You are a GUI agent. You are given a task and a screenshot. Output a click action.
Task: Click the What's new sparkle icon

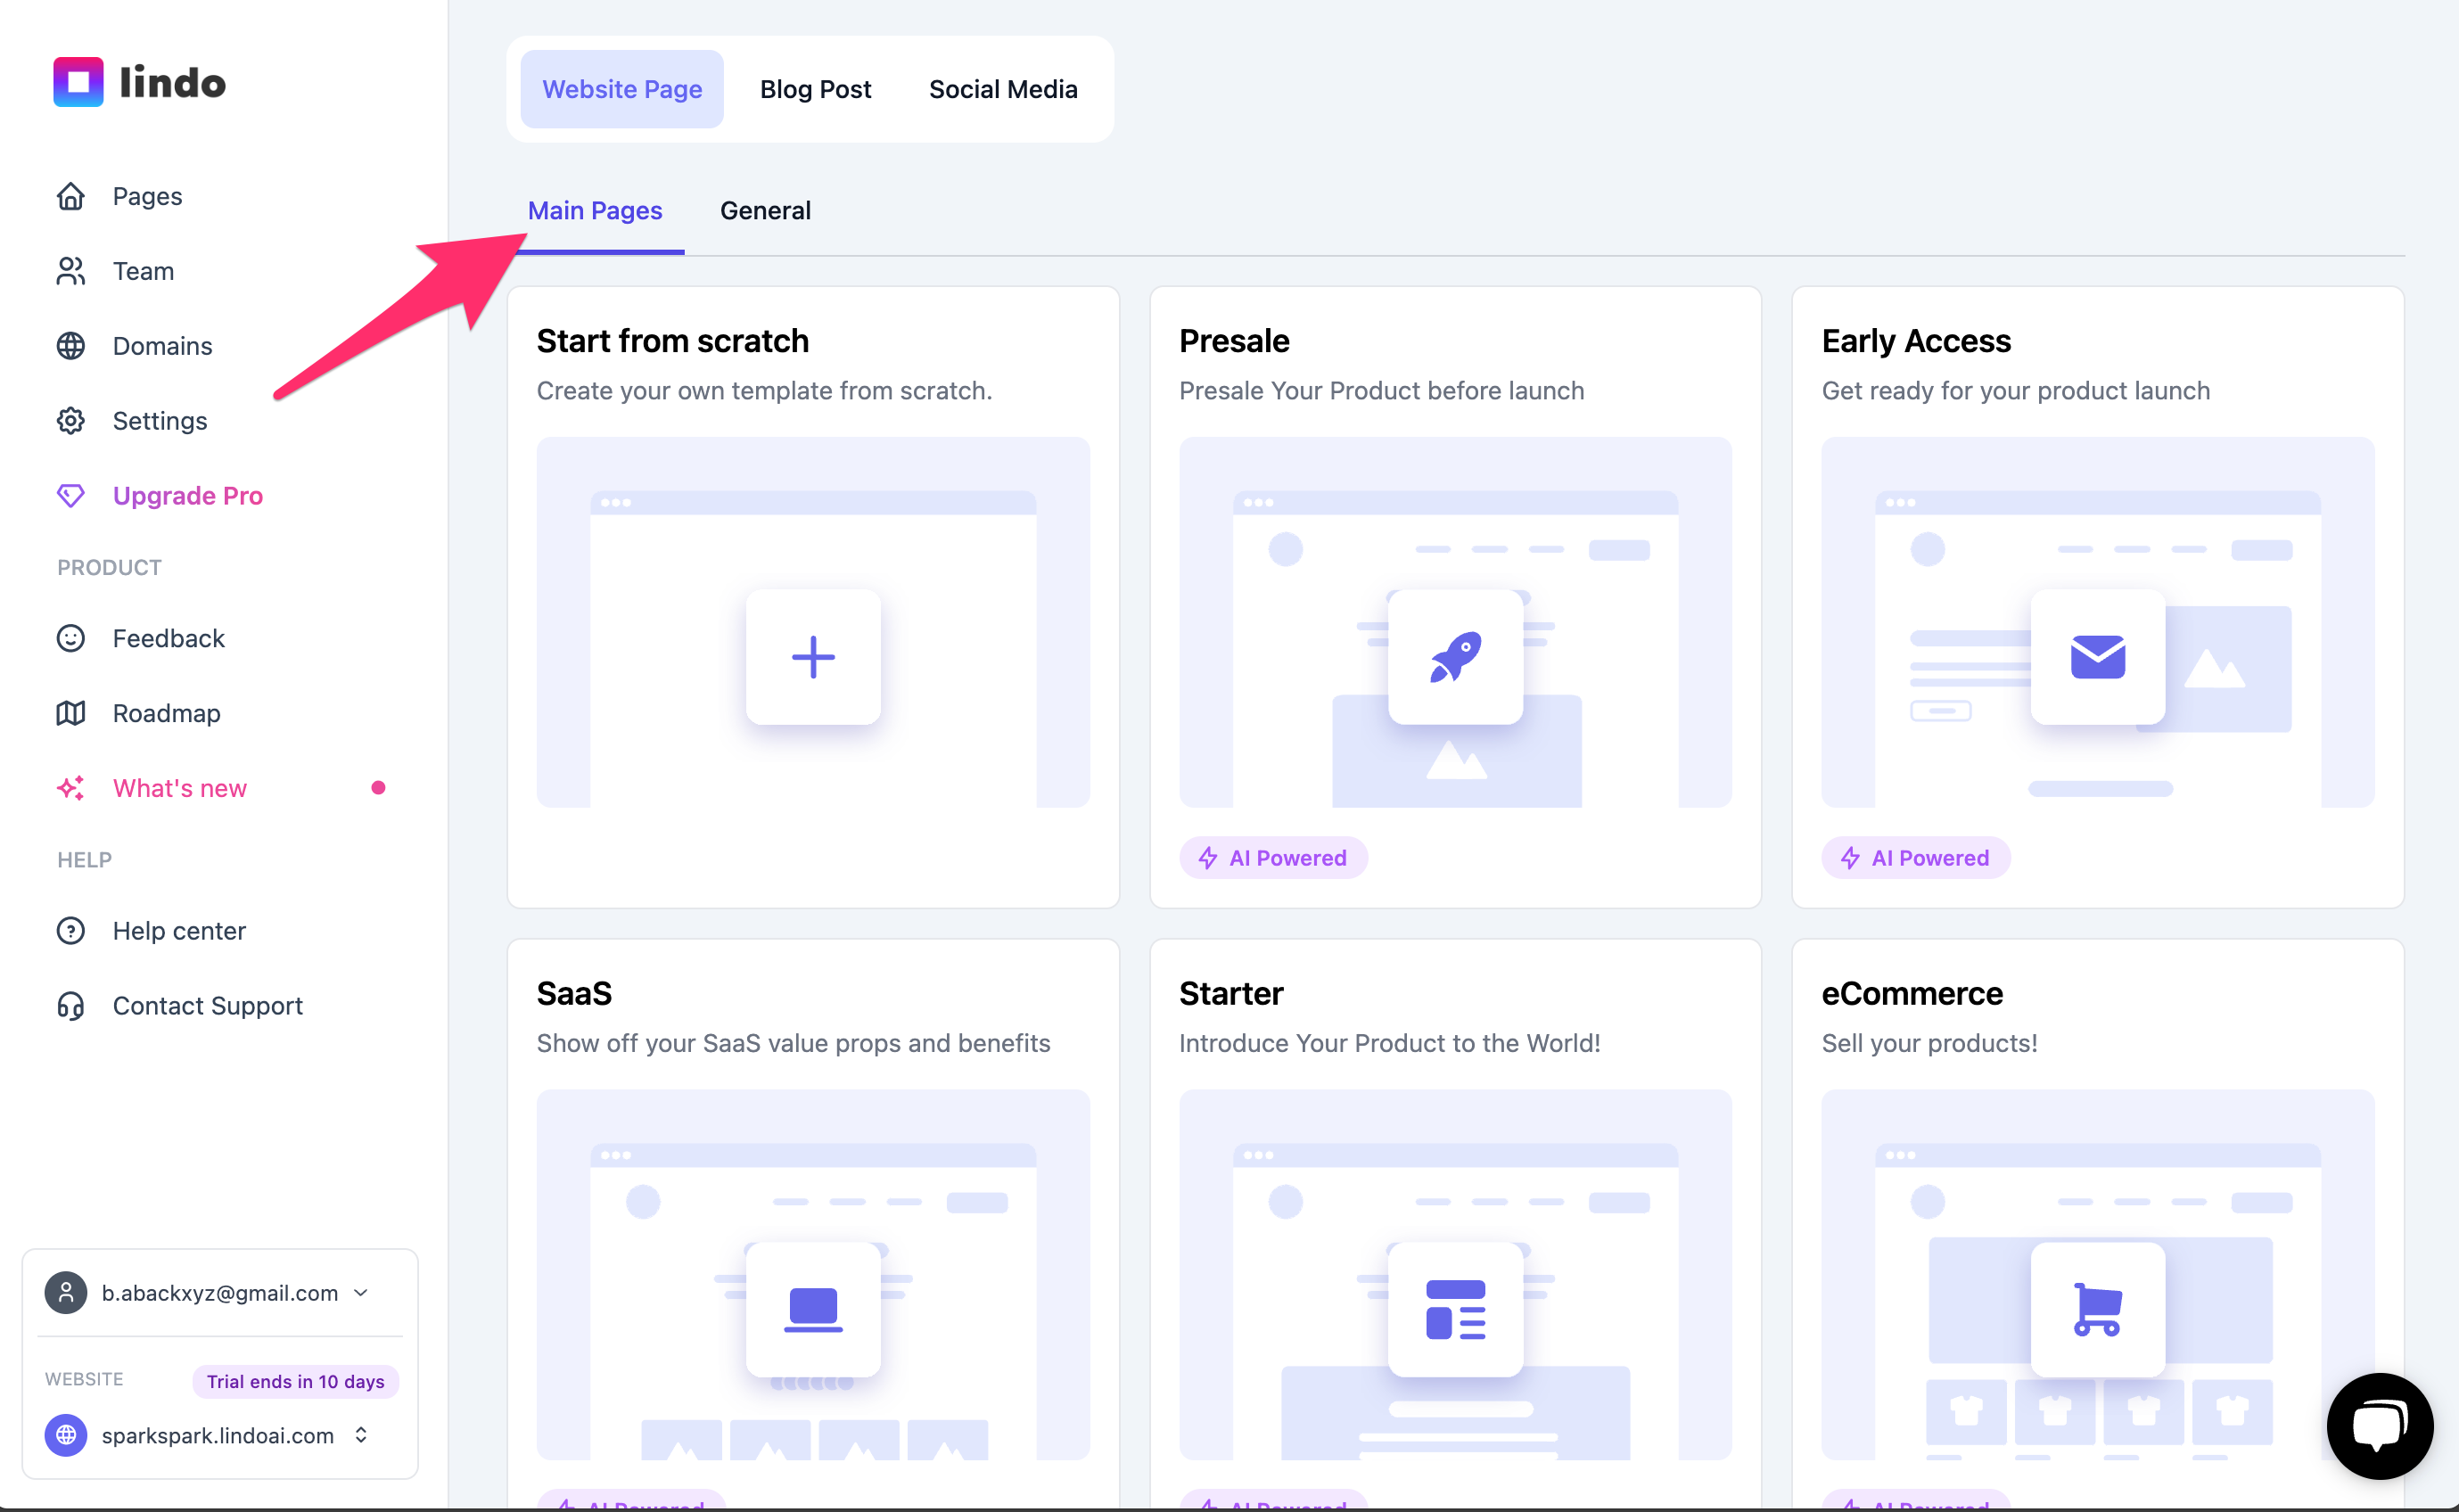[x=71, y=788]
